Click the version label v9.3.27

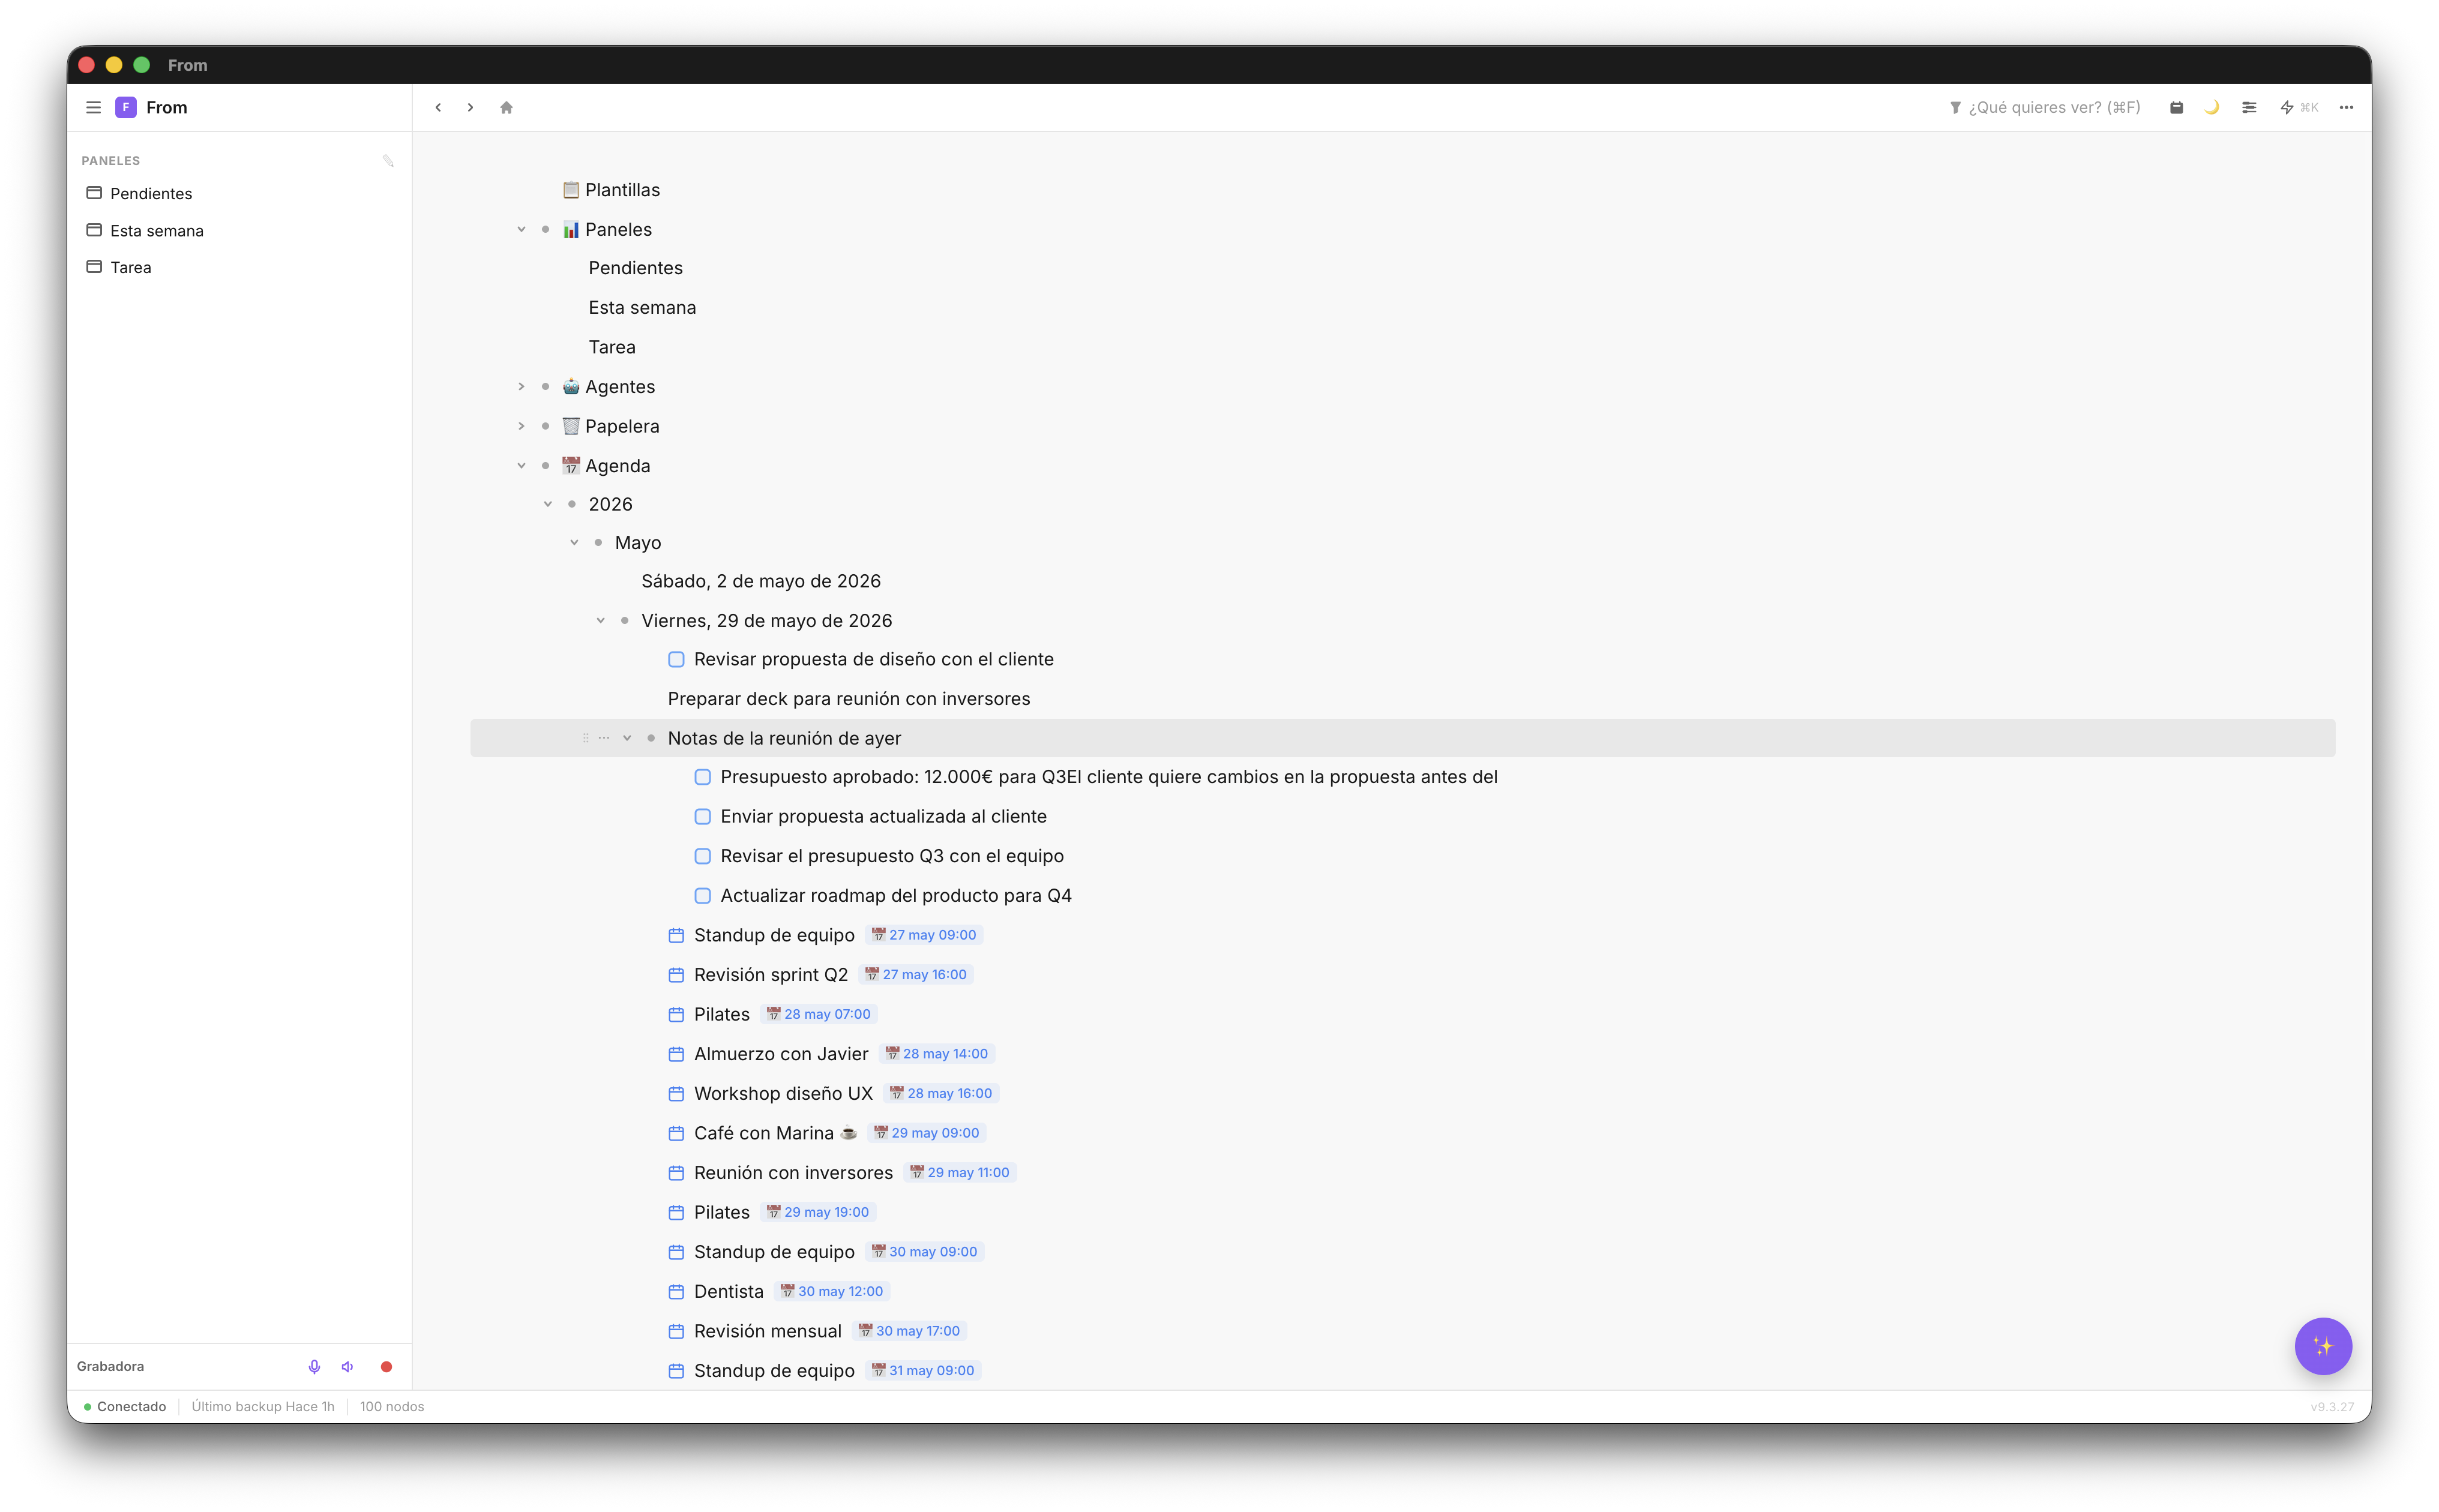pyautogui.click(x=2332, y=1406)
